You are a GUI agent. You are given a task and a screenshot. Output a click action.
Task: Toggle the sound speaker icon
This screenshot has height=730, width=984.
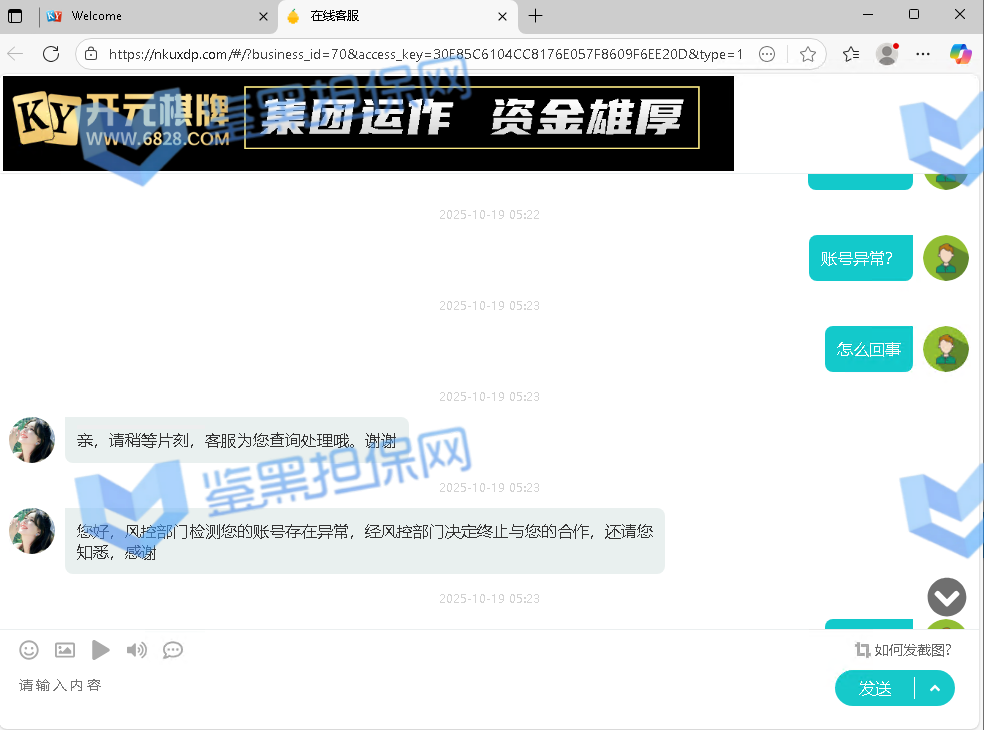point(136,650)
